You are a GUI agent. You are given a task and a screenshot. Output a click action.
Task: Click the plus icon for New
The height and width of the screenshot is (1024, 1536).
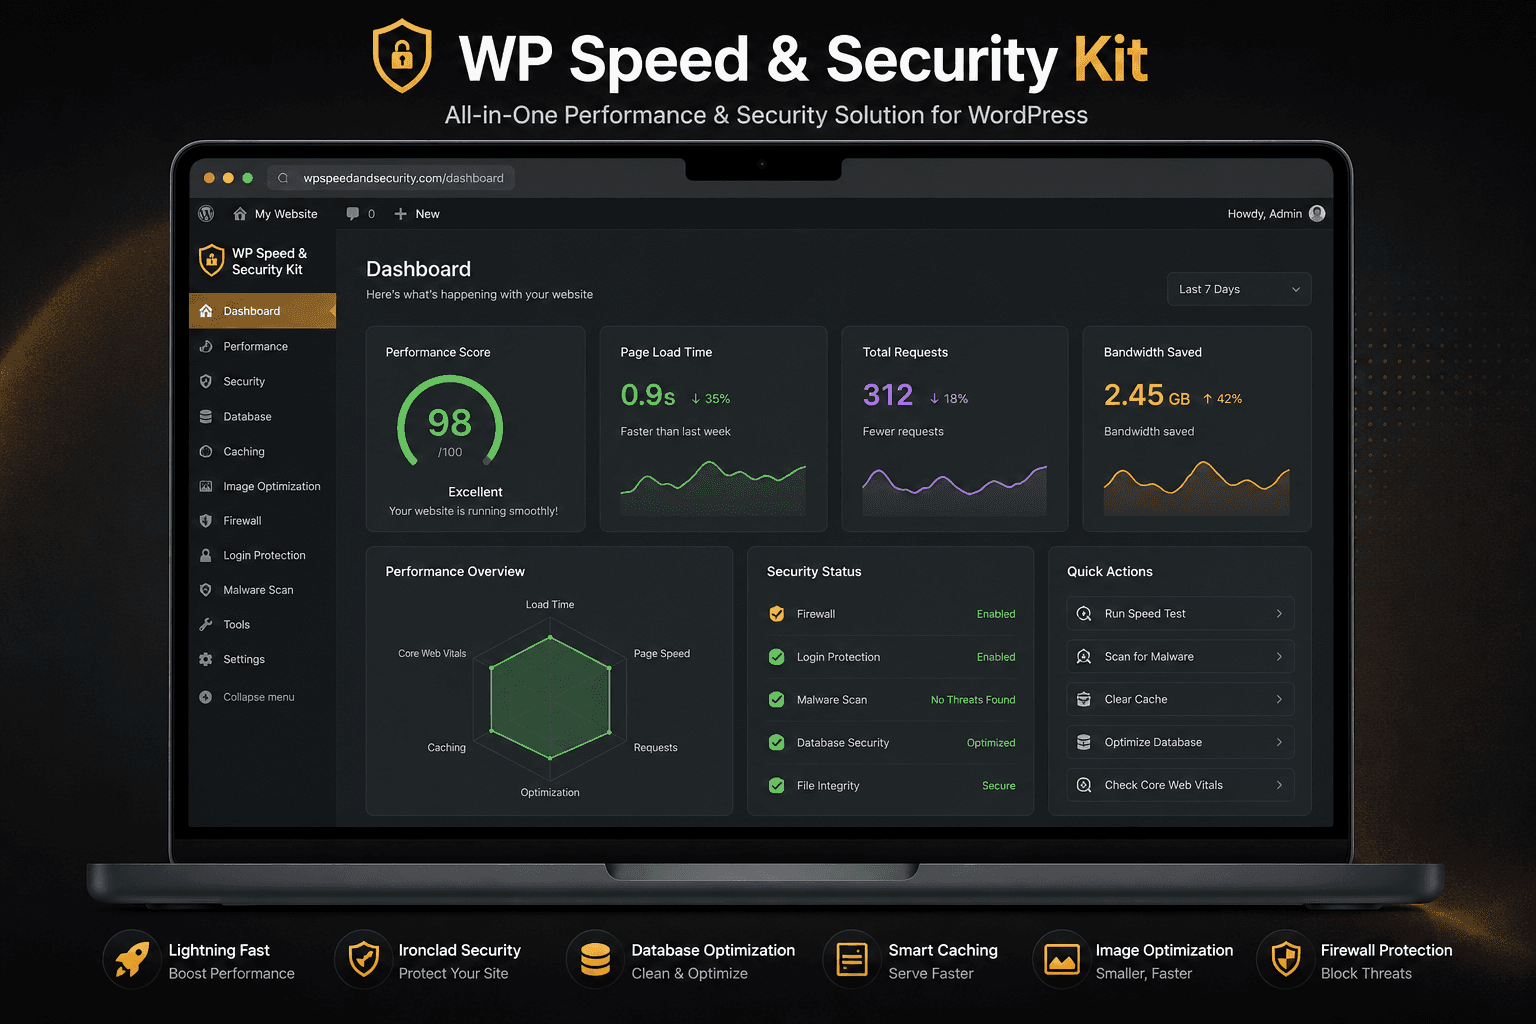[401, 214]
